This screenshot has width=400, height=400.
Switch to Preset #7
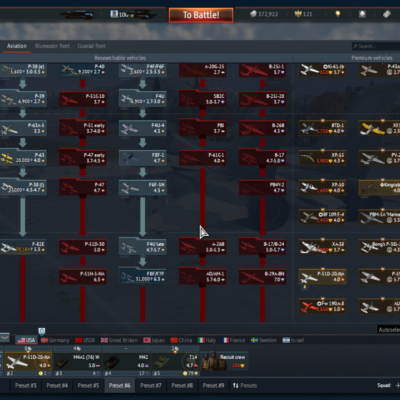pyautogui.click(x=151, y=386)
